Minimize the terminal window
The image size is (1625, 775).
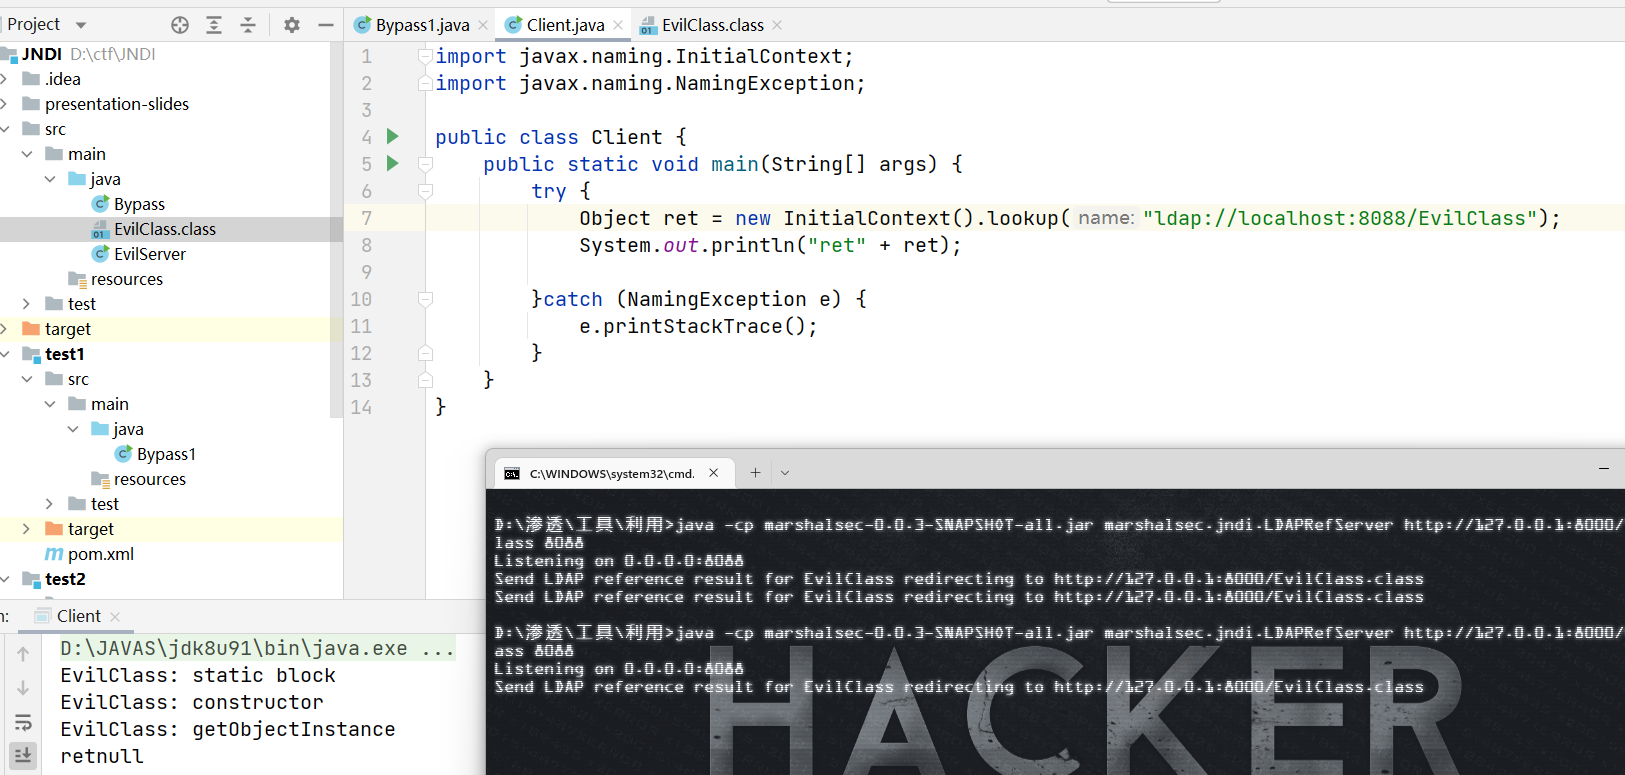click(1603, 468)
